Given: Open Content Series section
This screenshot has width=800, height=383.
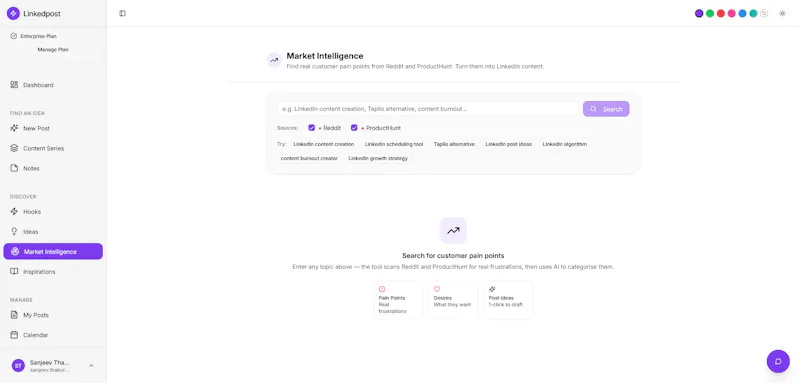Looking at the screenshot, I should click(x=53, y=148).
